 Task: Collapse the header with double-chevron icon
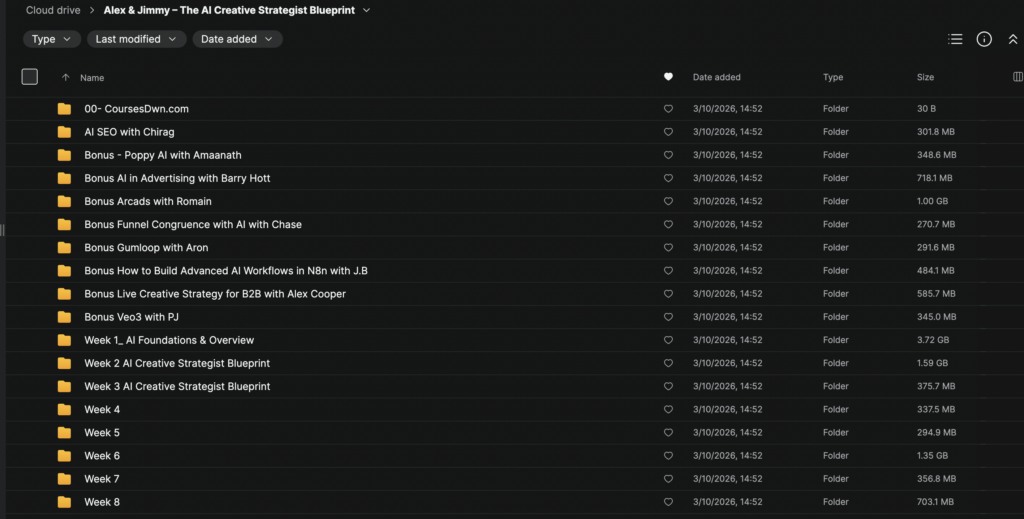pyautogui.click(x=1012, y=39)
